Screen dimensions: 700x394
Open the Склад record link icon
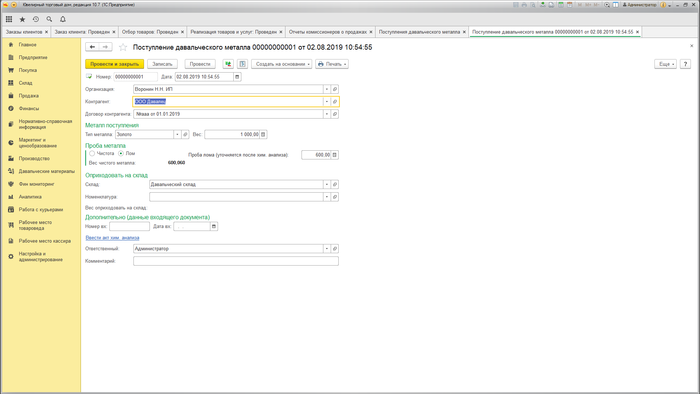[x=334, y=184]
